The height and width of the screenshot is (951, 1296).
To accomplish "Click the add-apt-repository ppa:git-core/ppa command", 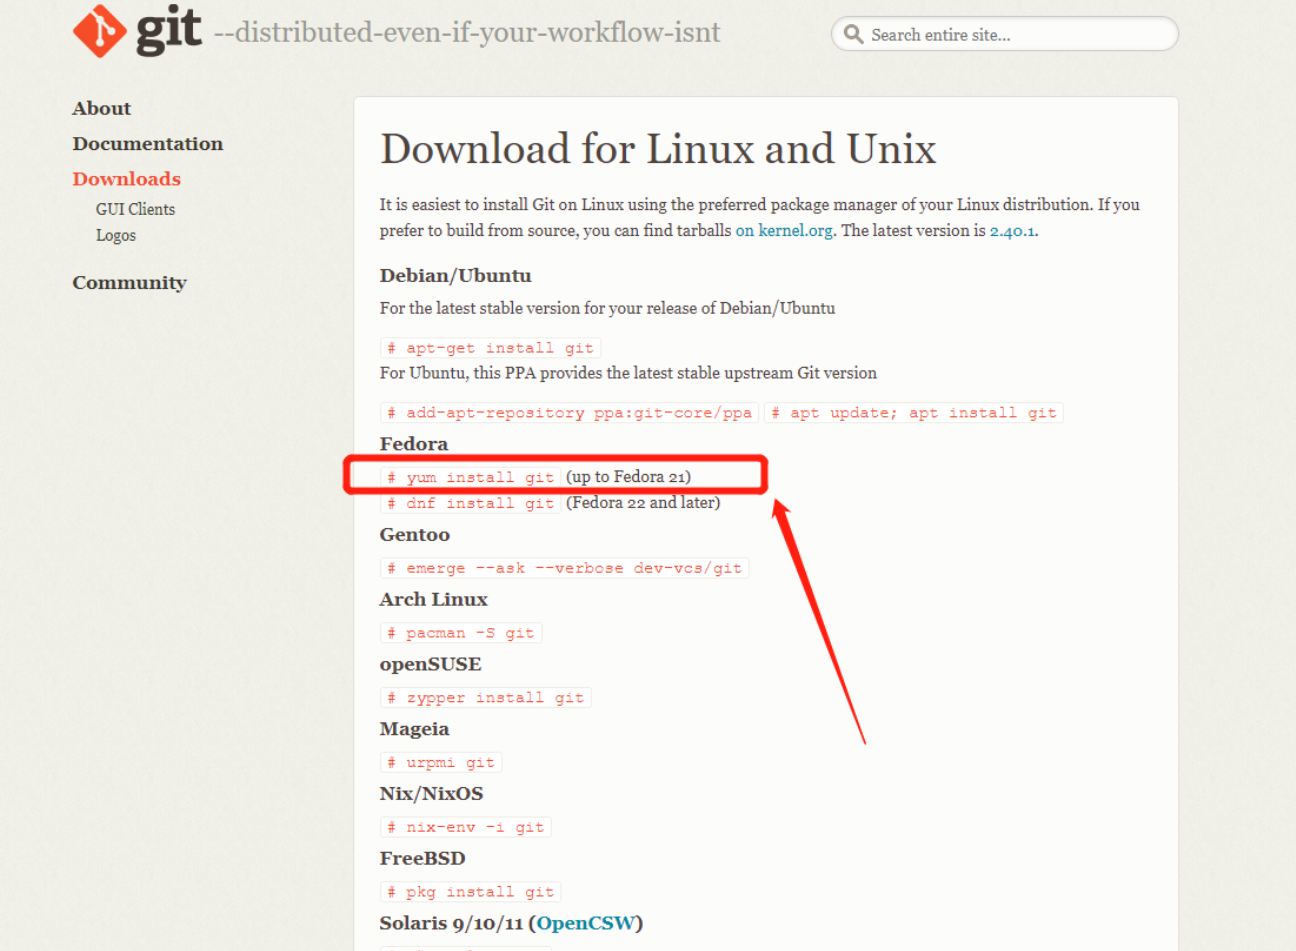I will point(569,413).
